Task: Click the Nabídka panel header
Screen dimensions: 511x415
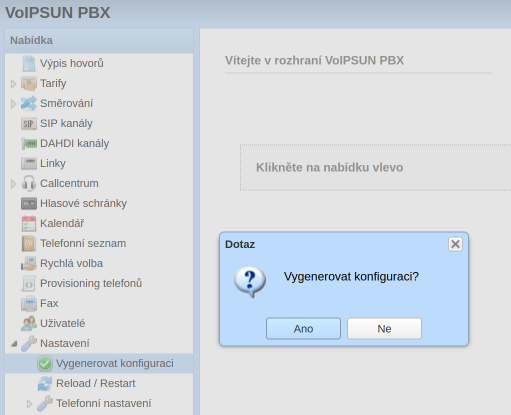Action: point(99,41)
